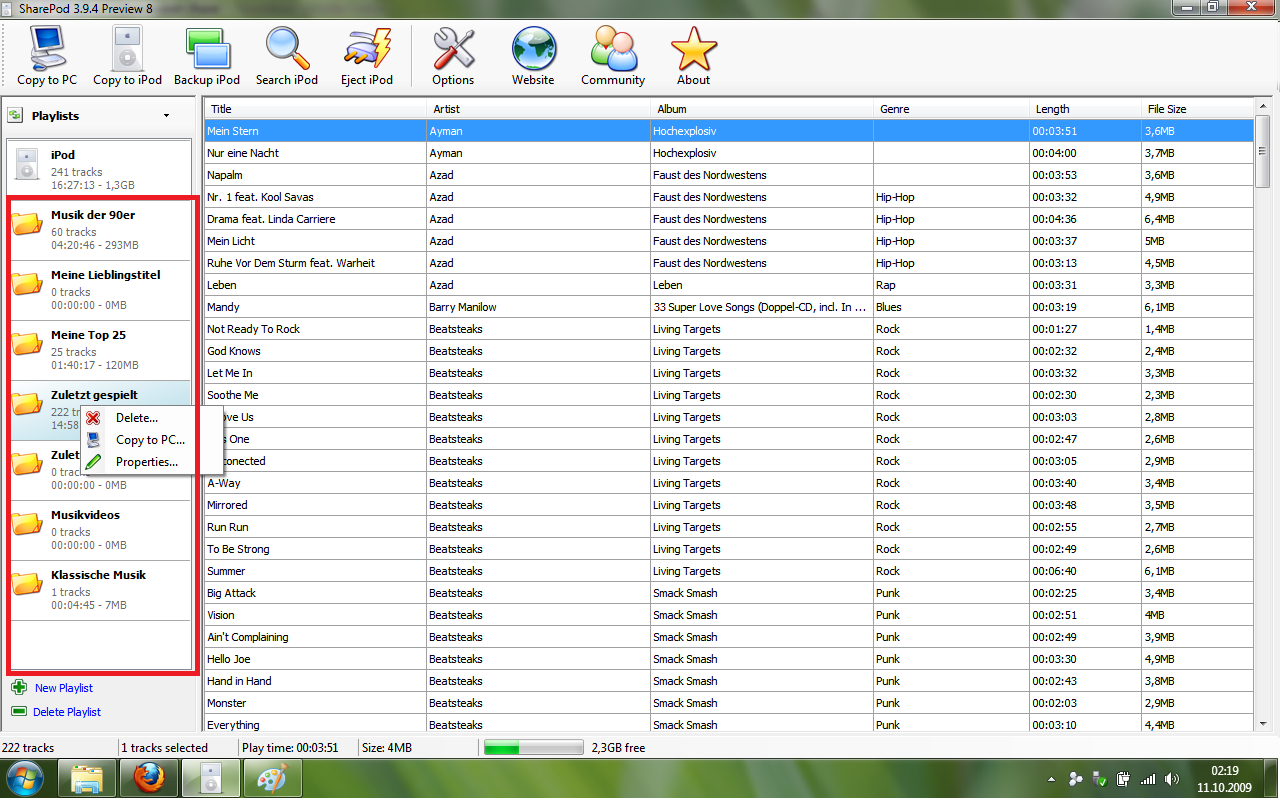Sort by the Length column header
The image size is (1280, 800).
point(1085,109)
